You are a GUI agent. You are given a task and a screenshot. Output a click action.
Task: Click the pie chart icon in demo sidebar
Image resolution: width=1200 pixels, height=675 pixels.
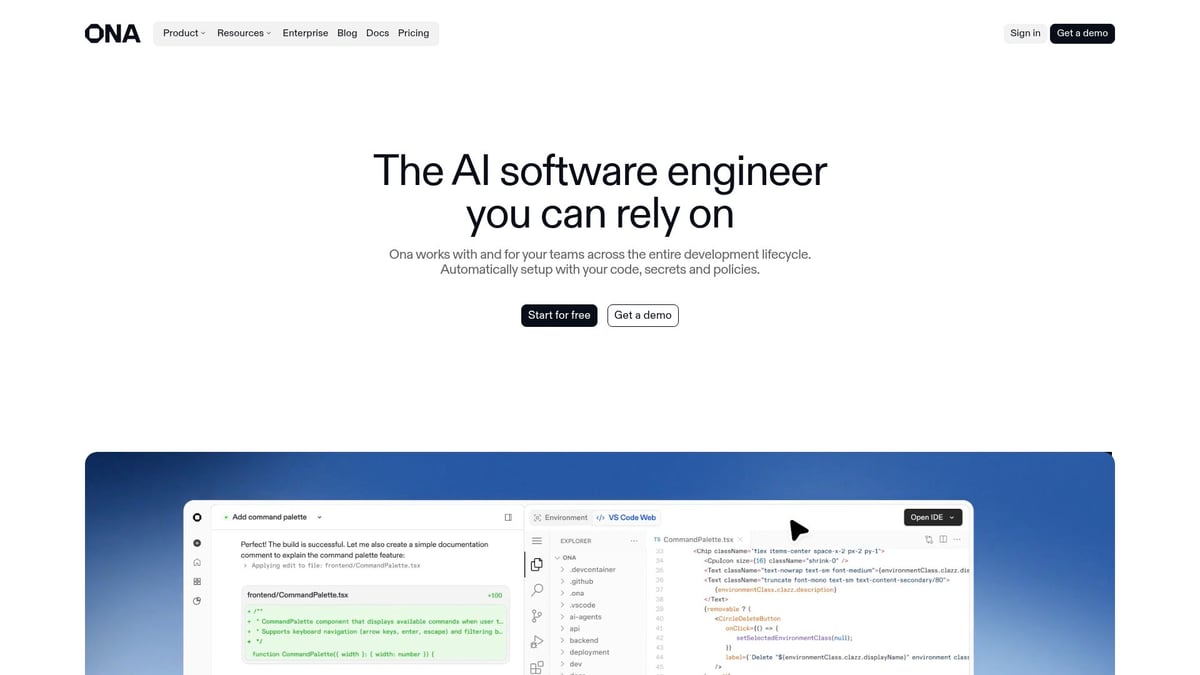point(197,601)
